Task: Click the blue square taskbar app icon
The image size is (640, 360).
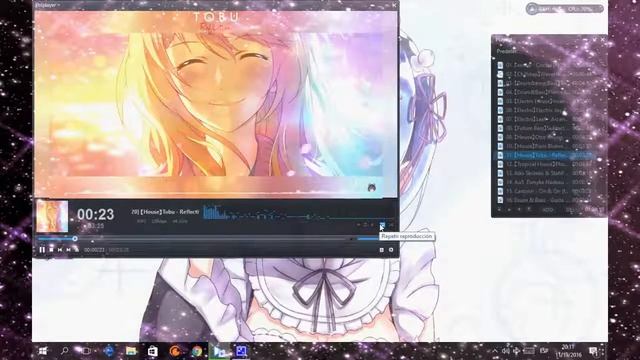Action: (x=241, y=351)
